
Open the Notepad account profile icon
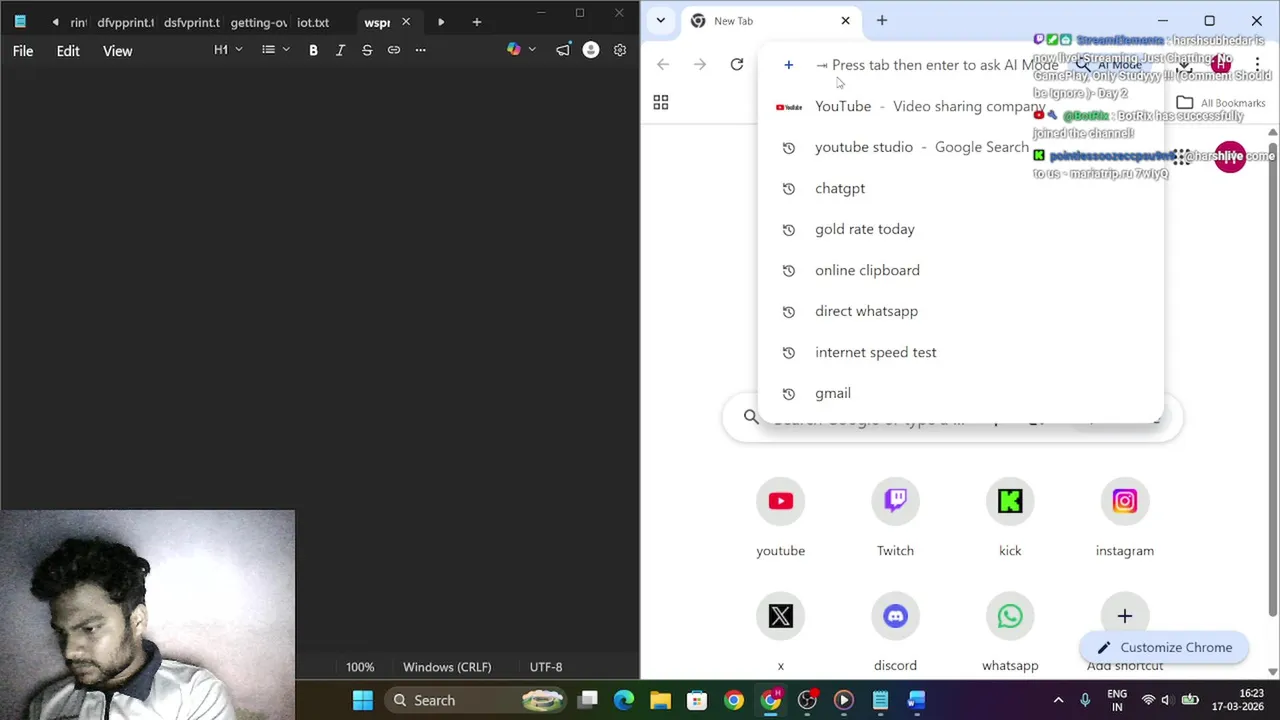coord(591,50)
